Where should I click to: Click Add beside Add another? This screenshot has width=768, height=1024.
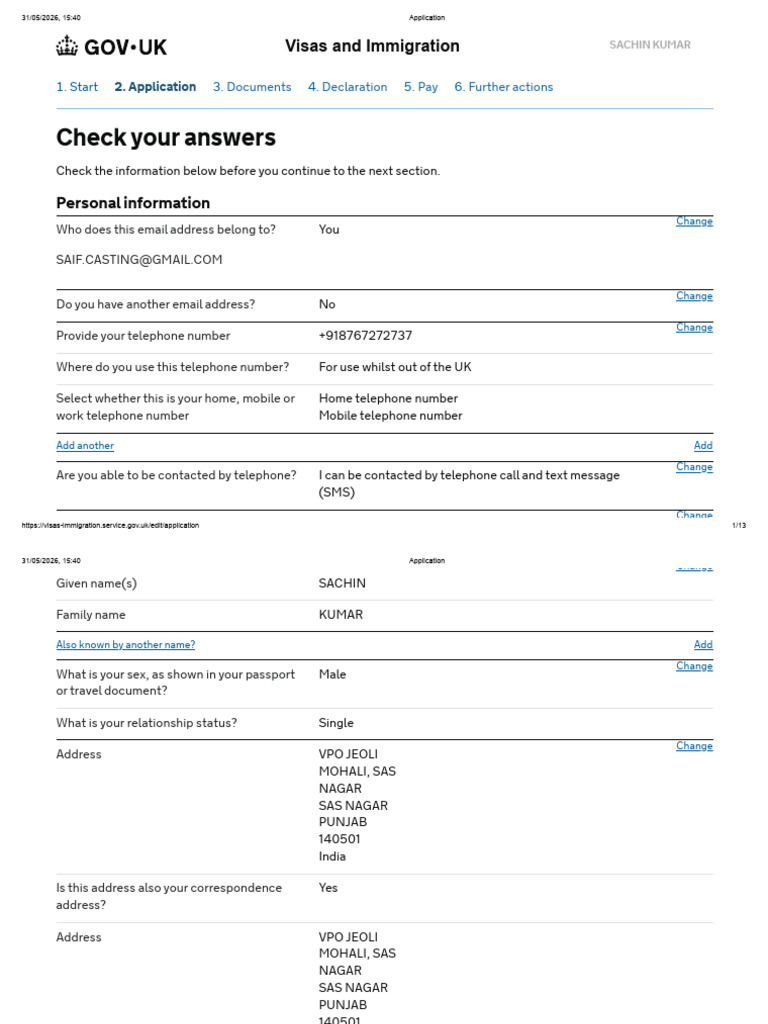point(703,445)
